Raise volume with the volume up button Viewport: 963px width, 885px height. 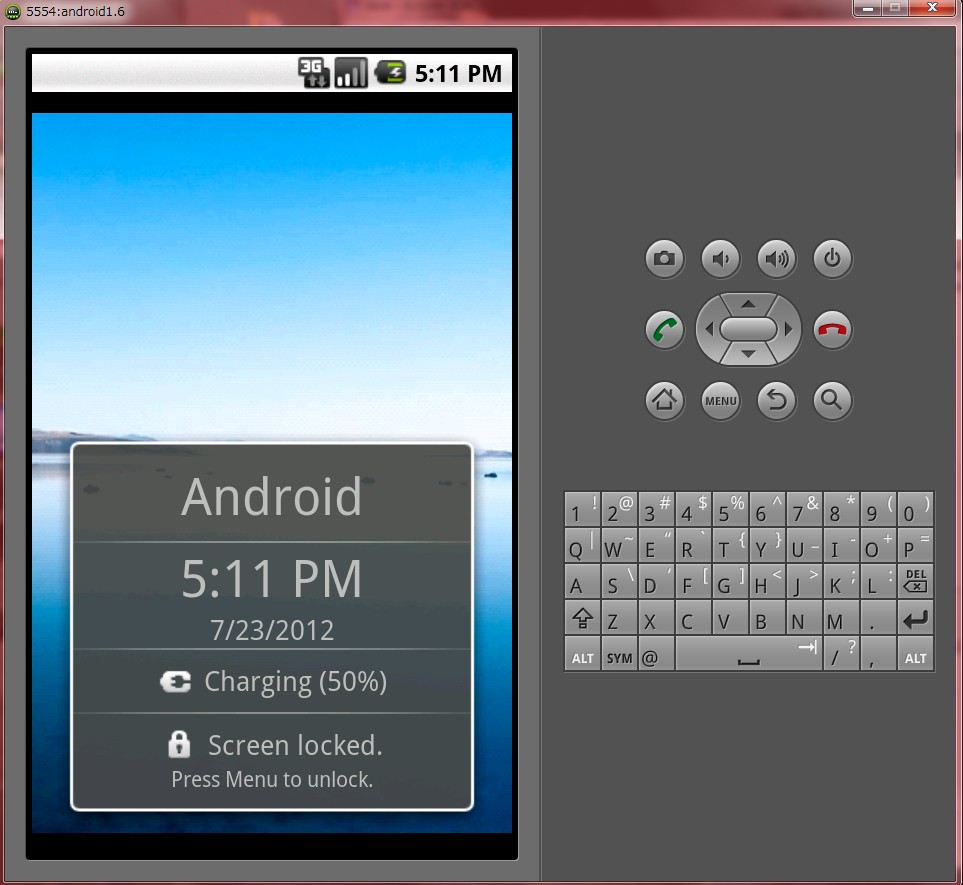776,259
